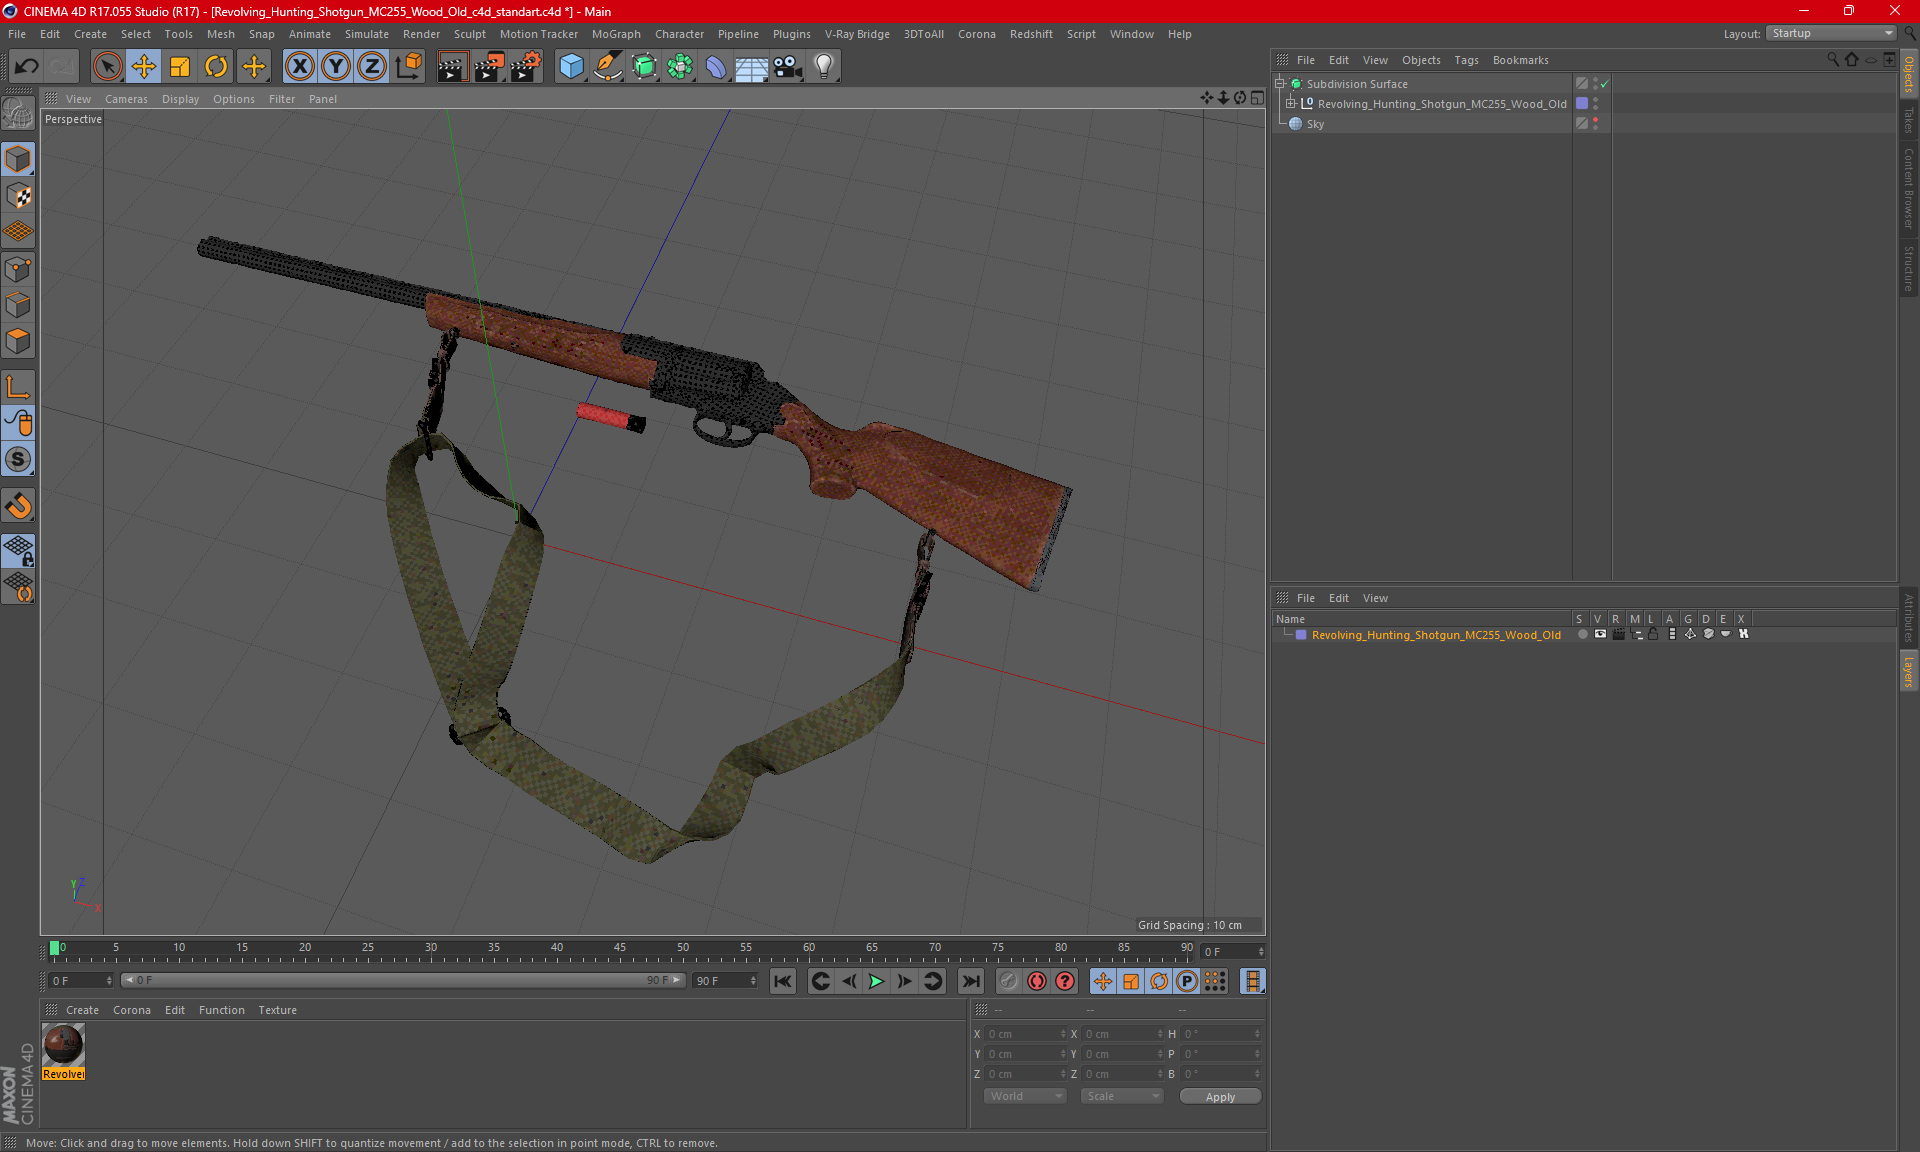Open the Takes side tab
The height and width of the screenshot is (1152, 1920).
1908,120
